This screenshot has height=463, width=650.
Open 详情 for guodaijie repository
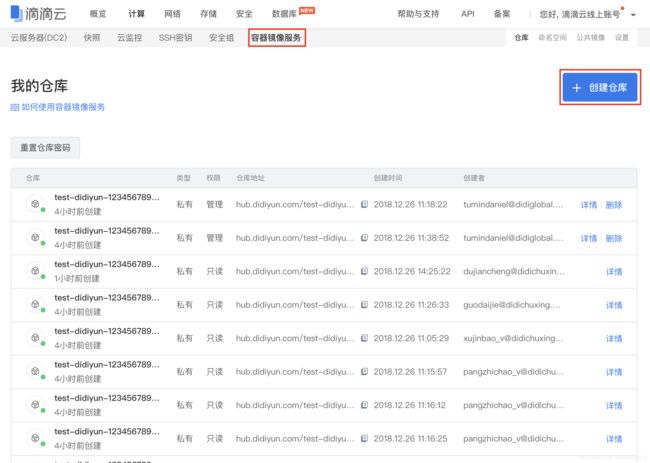[614, 305]
